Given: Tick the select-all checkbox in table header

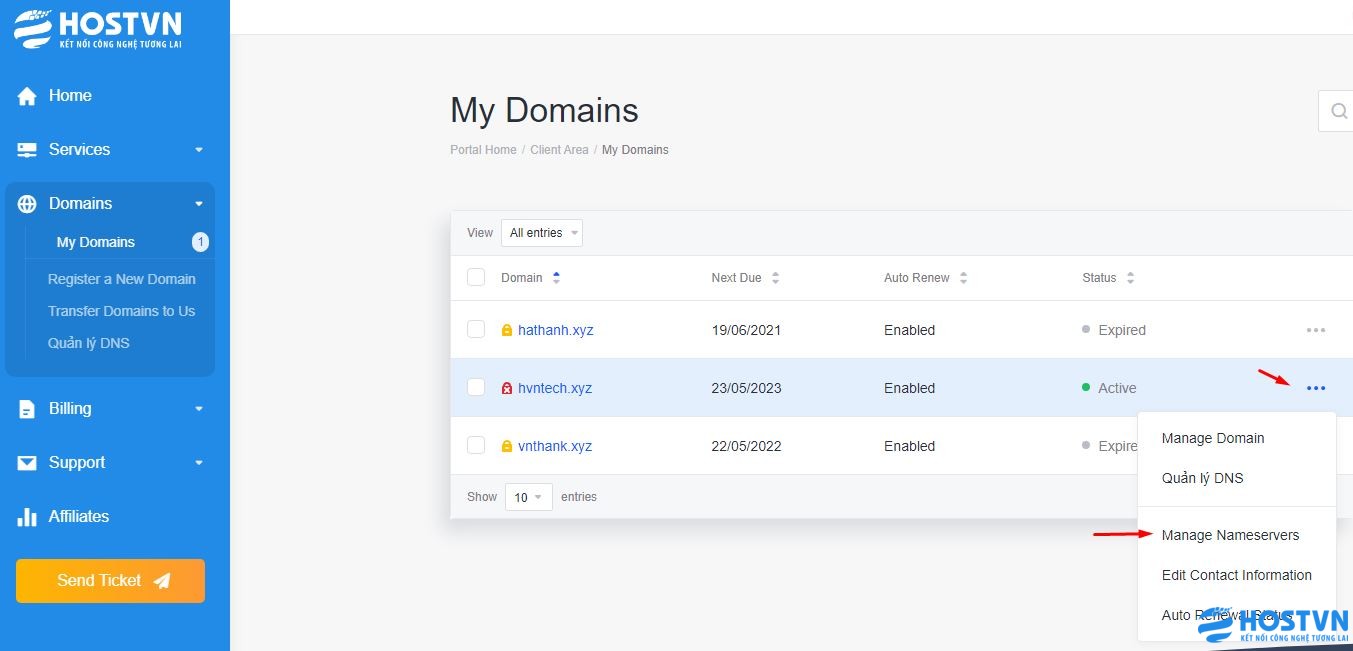Looking at the screenshot, I should coord(476,277).
